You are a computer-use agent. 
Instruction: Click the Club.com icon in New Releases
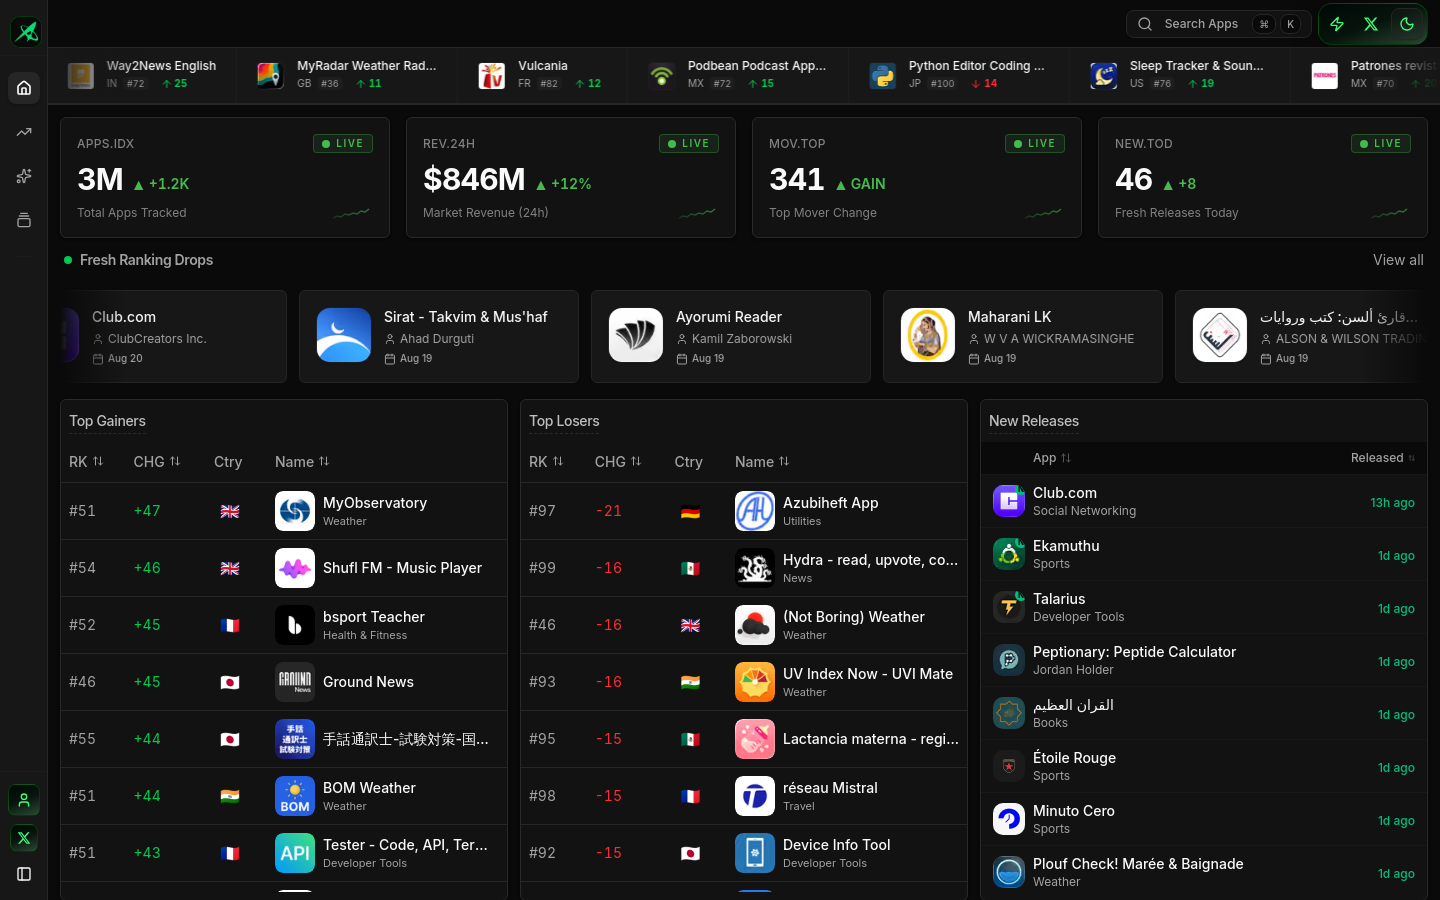coord(1009,501)
